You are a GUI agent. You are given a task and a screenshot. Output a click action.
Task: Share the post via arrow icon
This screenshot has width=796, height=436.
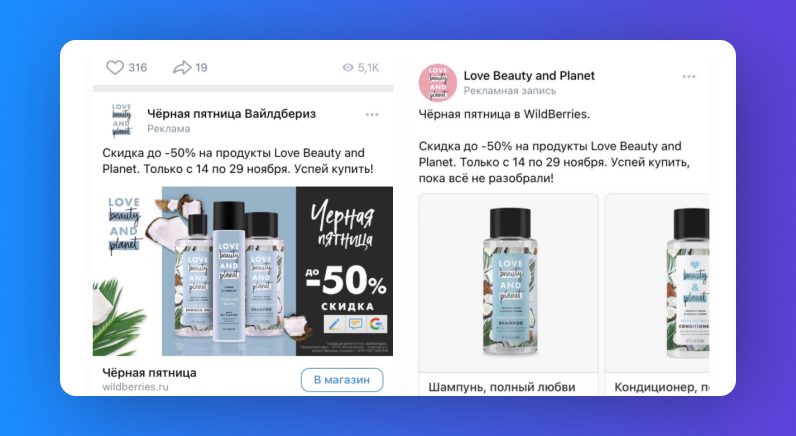click(182, 68)
